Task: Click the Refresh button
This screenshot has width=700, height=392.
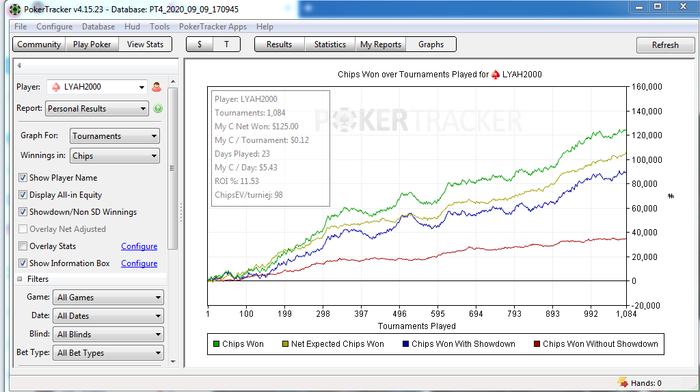Action: pos(665,45)
